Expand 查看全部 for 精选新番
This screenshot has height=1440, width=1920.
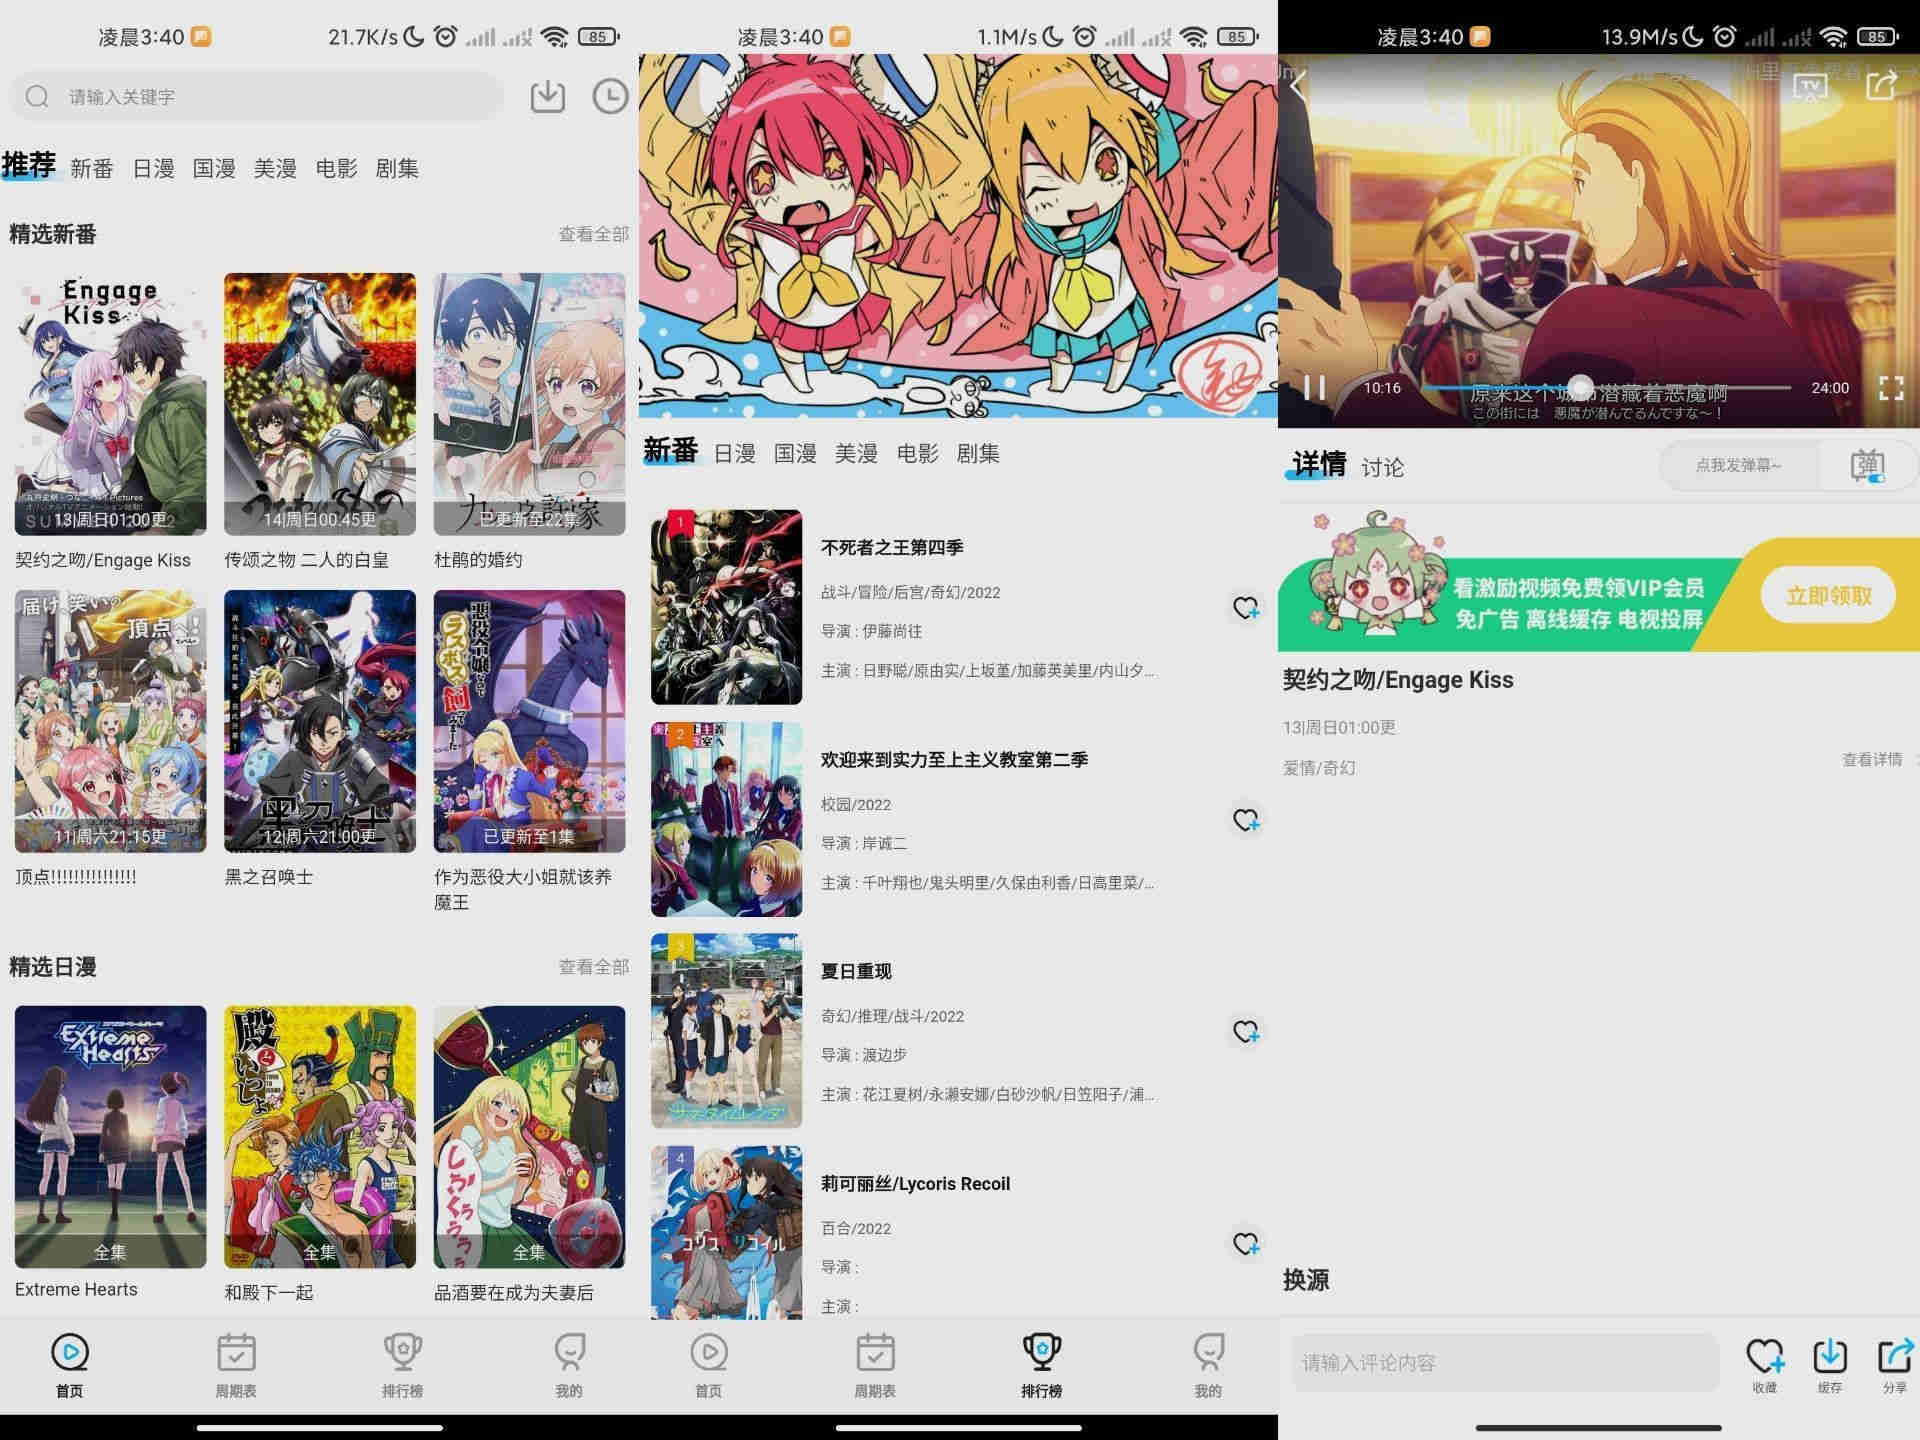click(593, 234)
